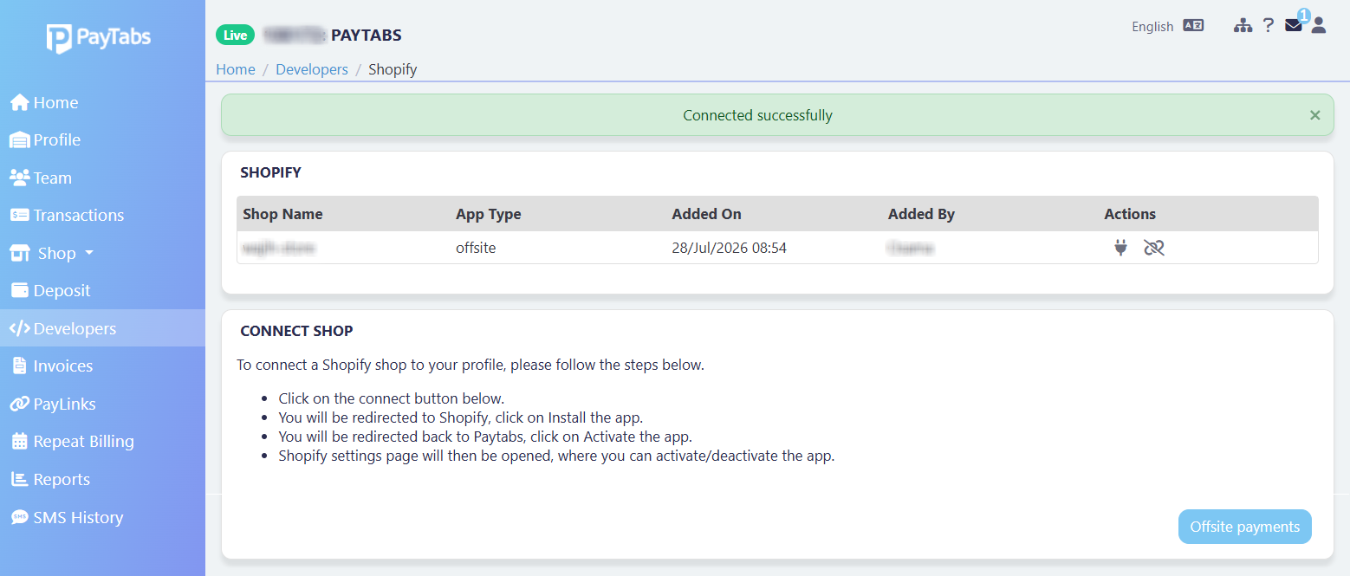This screenshot has height=576, width=1350.
Task: Switch language using the English selector
Action: click(x=1152, y=27)
